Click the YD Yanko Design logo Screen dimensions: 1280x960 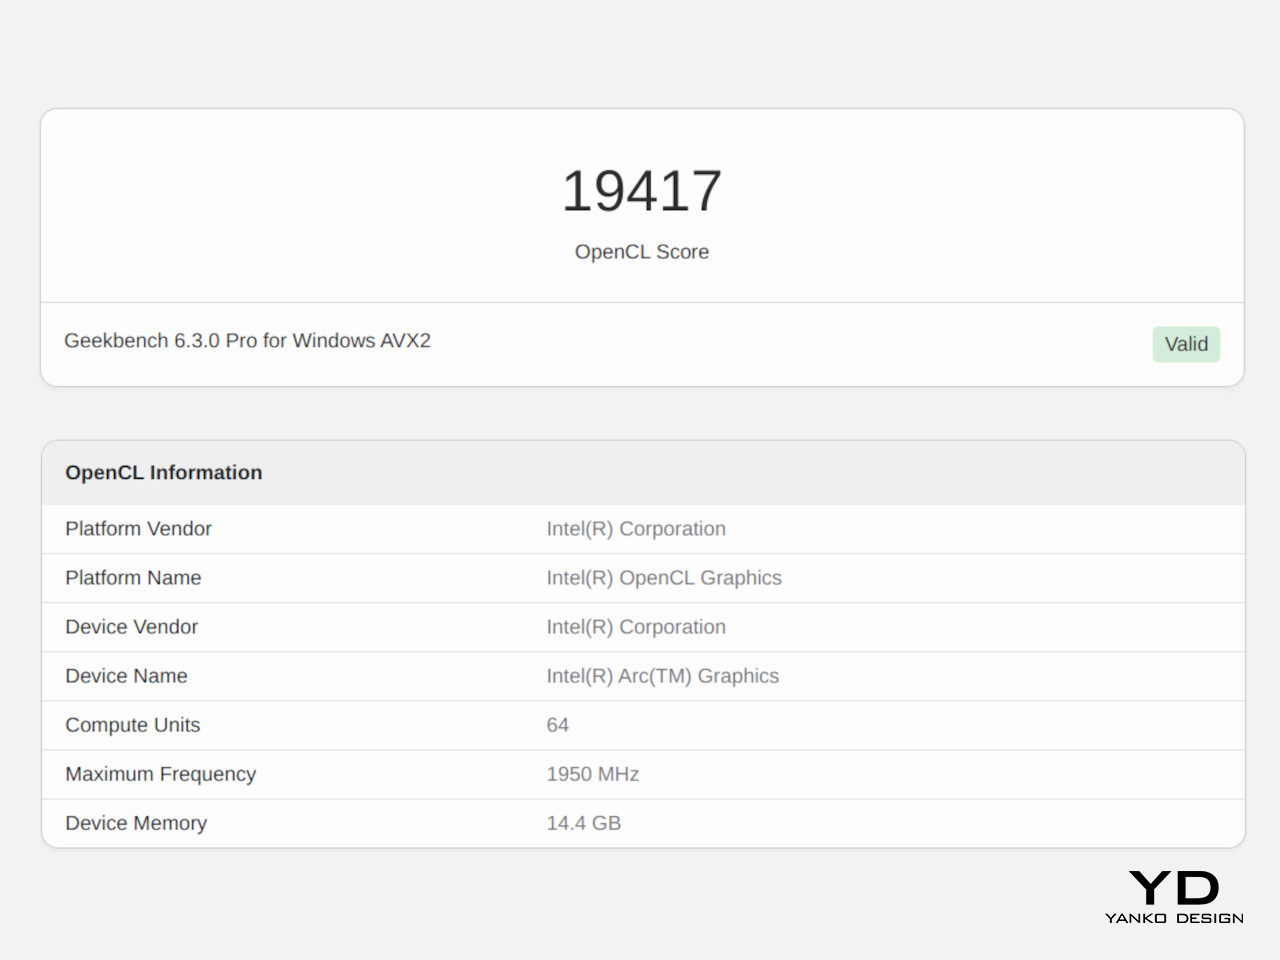click(1174, 896)
